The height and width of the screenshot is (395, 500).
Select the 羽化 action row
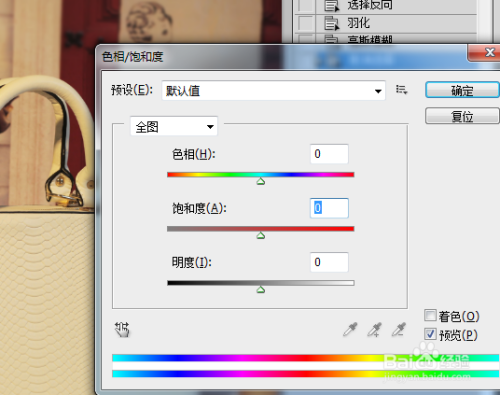[385, 23]
